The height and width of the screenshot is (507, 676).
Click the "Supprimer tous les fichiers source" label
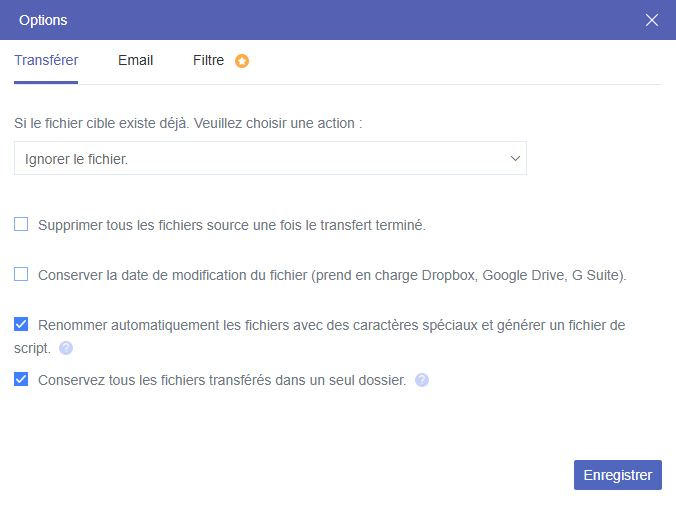click(x=232, y=226)
